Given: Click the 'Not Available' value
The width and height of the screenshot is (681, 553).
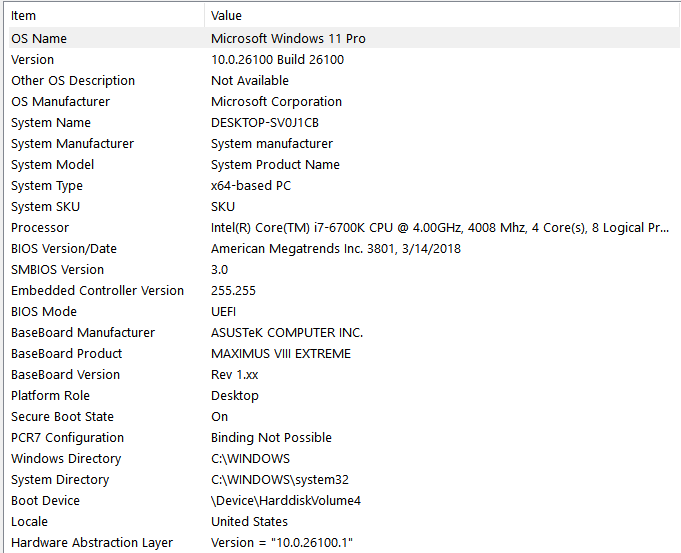Looking at the screenshot, I should click(x=250, y=80).
